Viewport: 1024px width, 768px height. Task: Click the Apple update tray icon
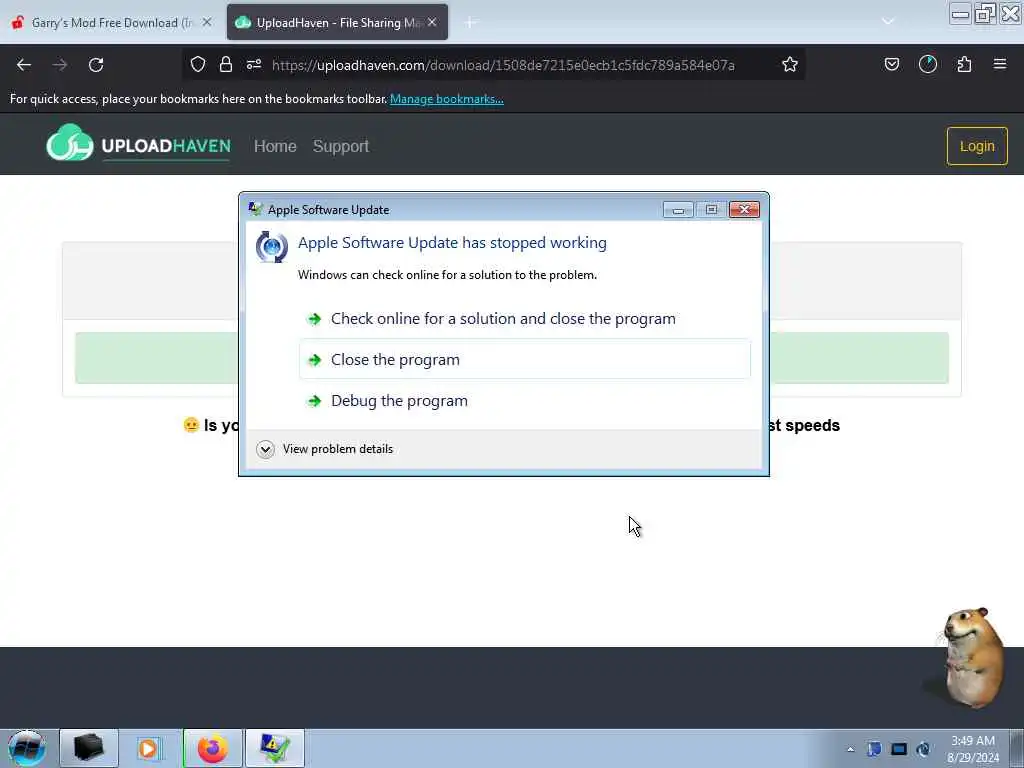coord(923,749)
